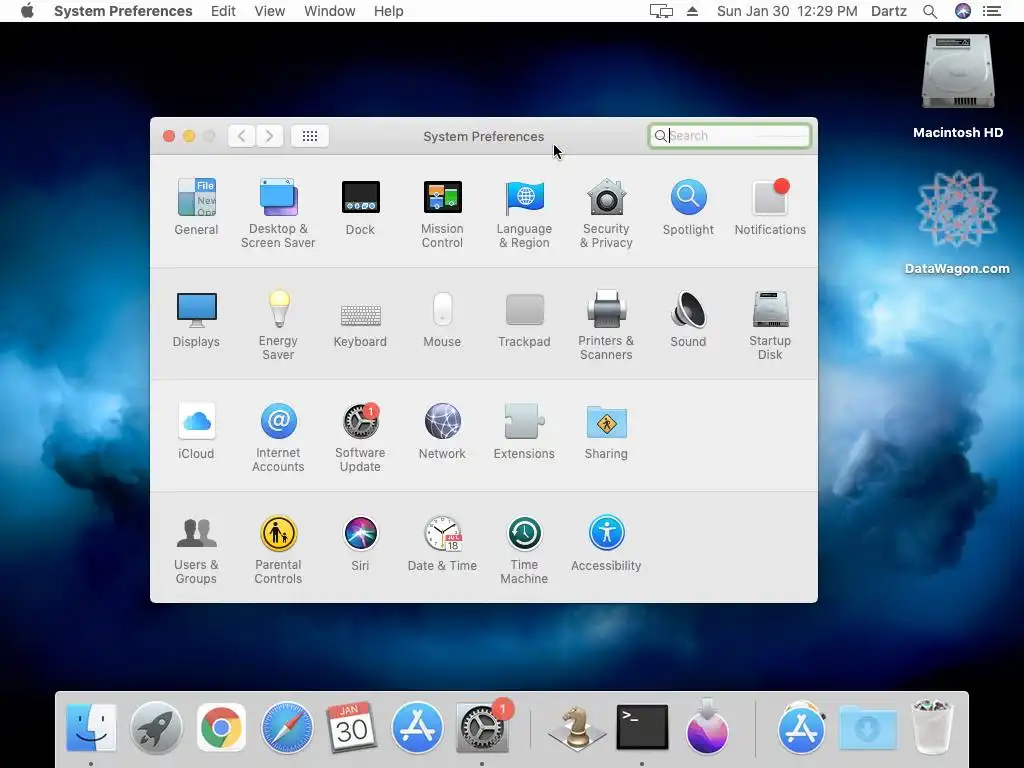
Task: Open Siri preferences pane
Action: (360, 543)
